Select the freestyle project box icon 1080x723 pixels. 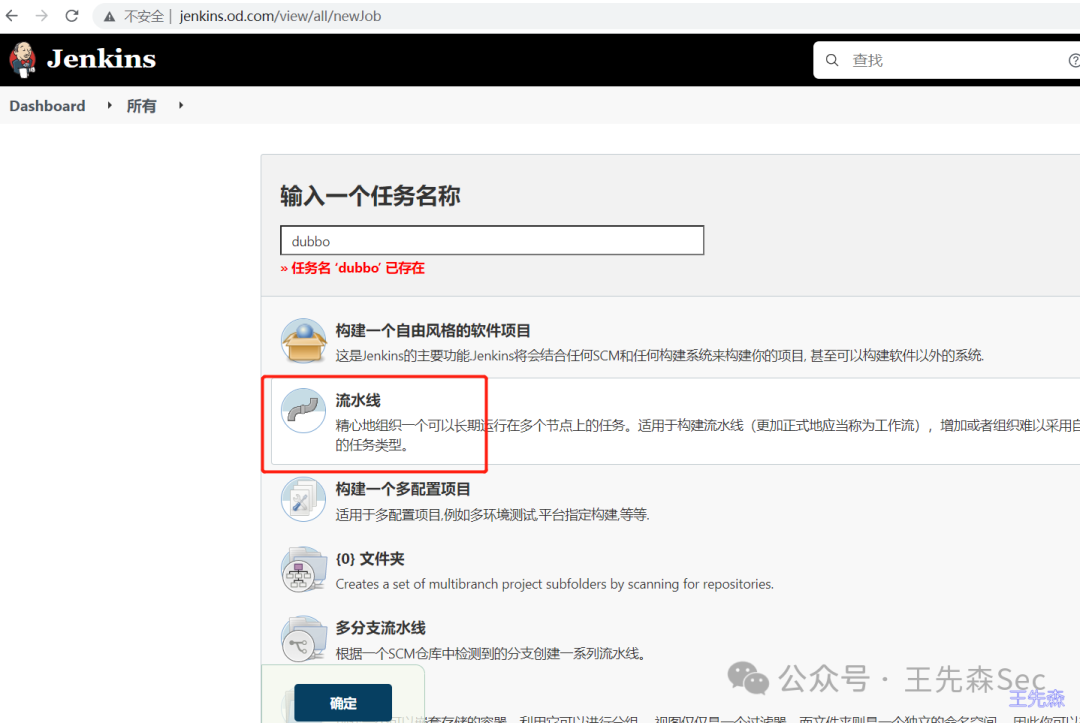(x=303, y=340)
